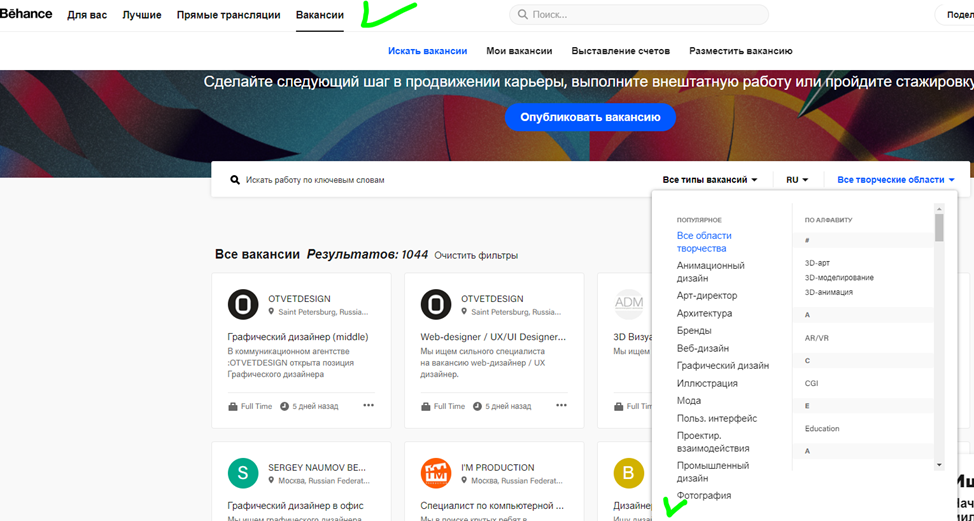
Task: Open Все типы вакансий dropdown
Action: tap(710, 180)
